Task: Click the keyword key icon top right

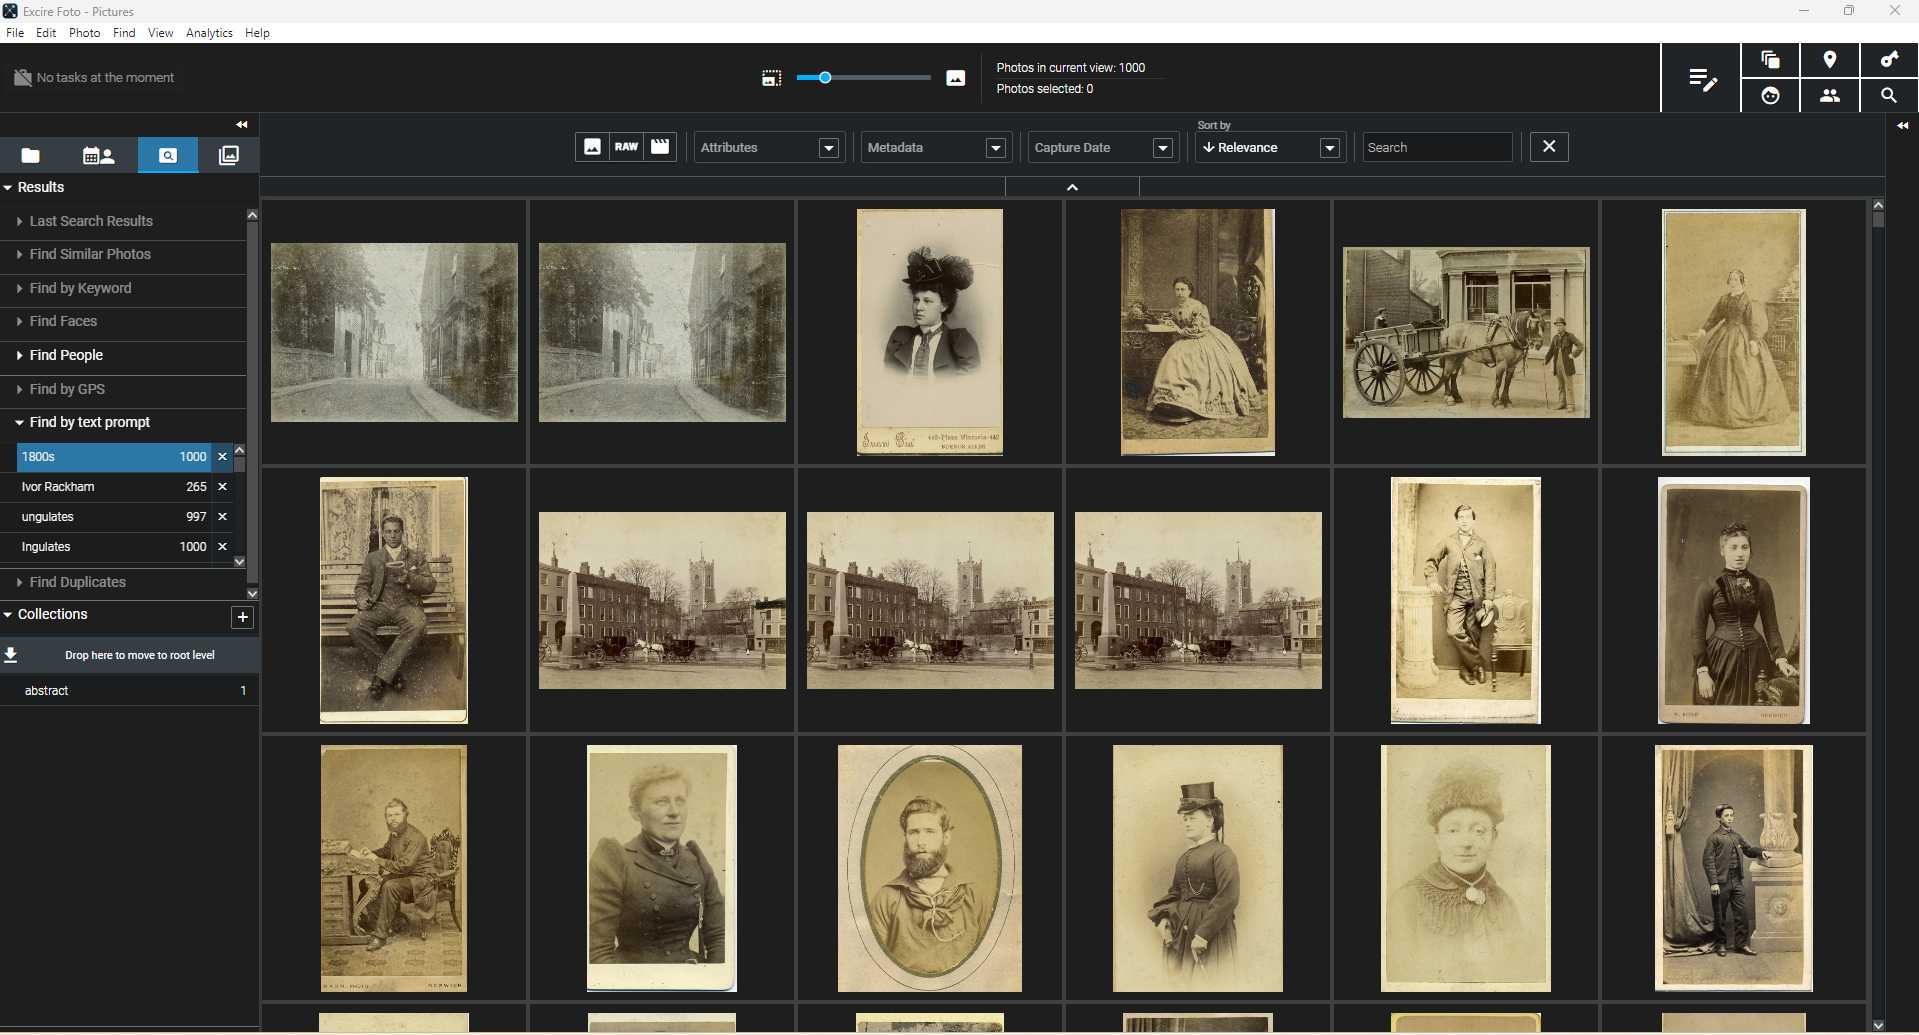Action: [1889, 59]
